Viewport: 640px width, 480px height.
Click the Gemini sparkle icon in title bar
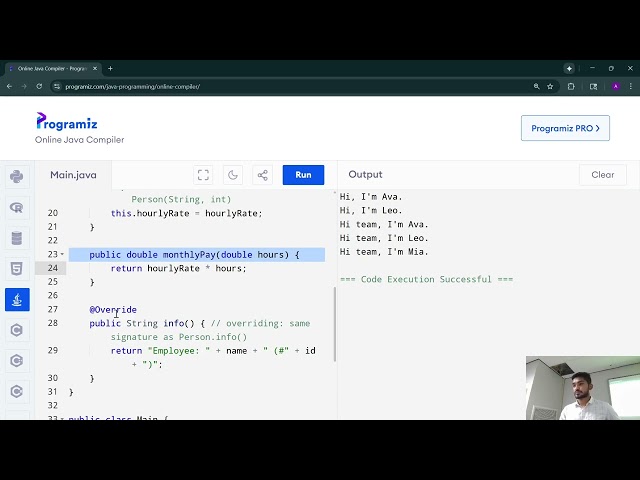[x=569, y=69]
